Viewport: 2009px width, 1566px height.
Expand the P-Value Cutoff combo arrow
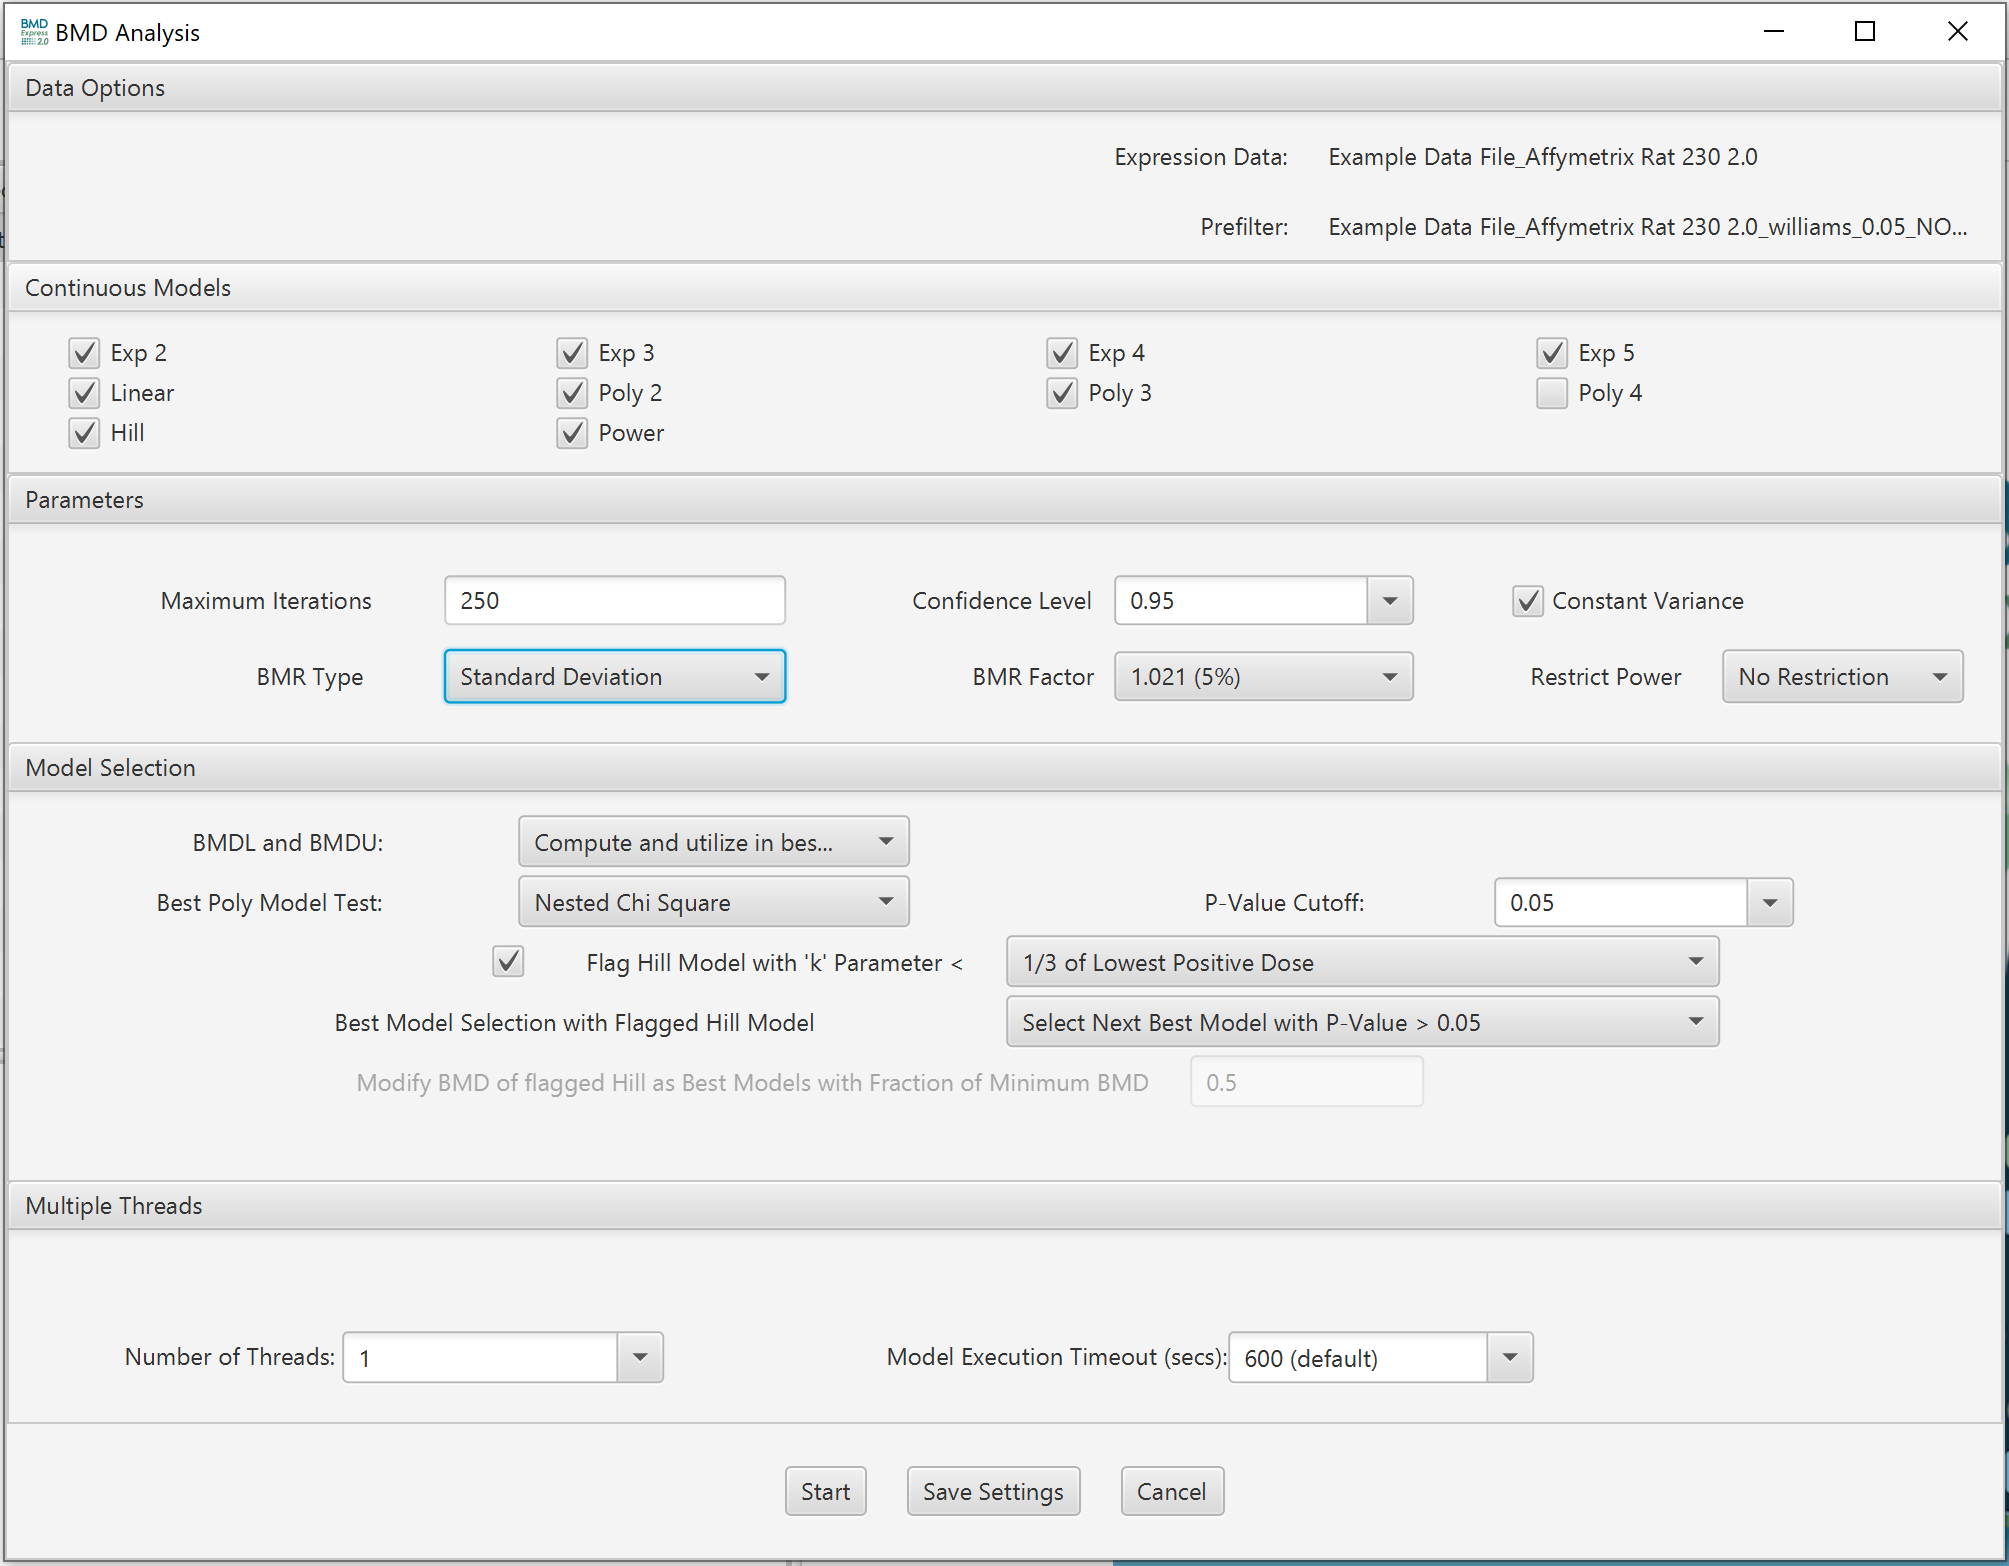(1769, 902)
